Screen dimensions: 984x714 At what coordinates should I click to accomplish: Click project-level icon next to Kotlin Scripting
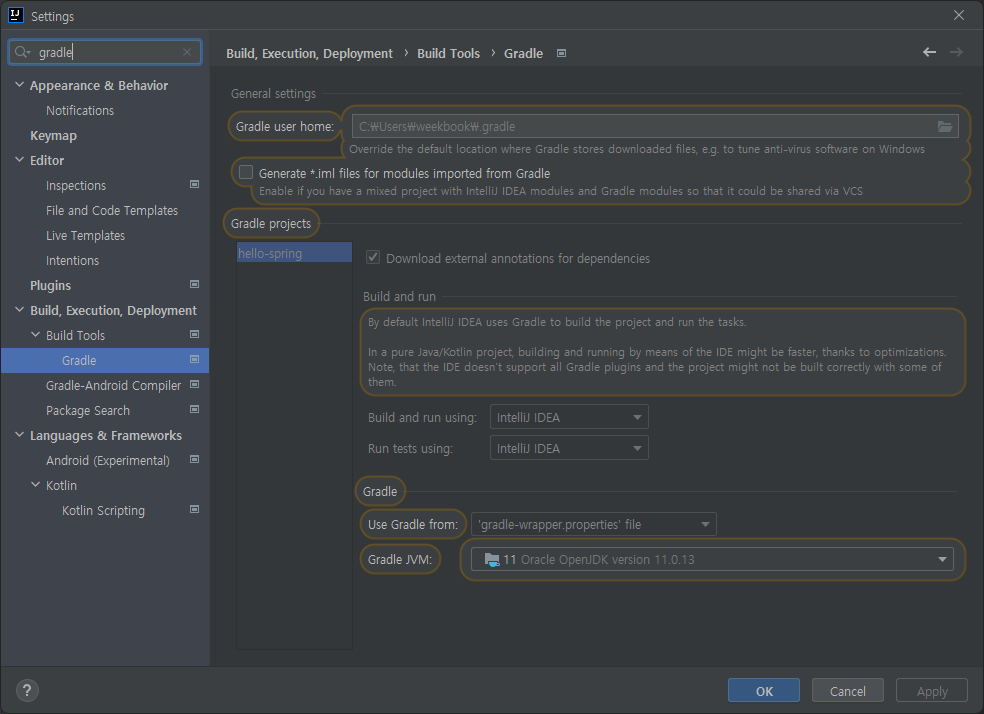[x=195, y=509]
